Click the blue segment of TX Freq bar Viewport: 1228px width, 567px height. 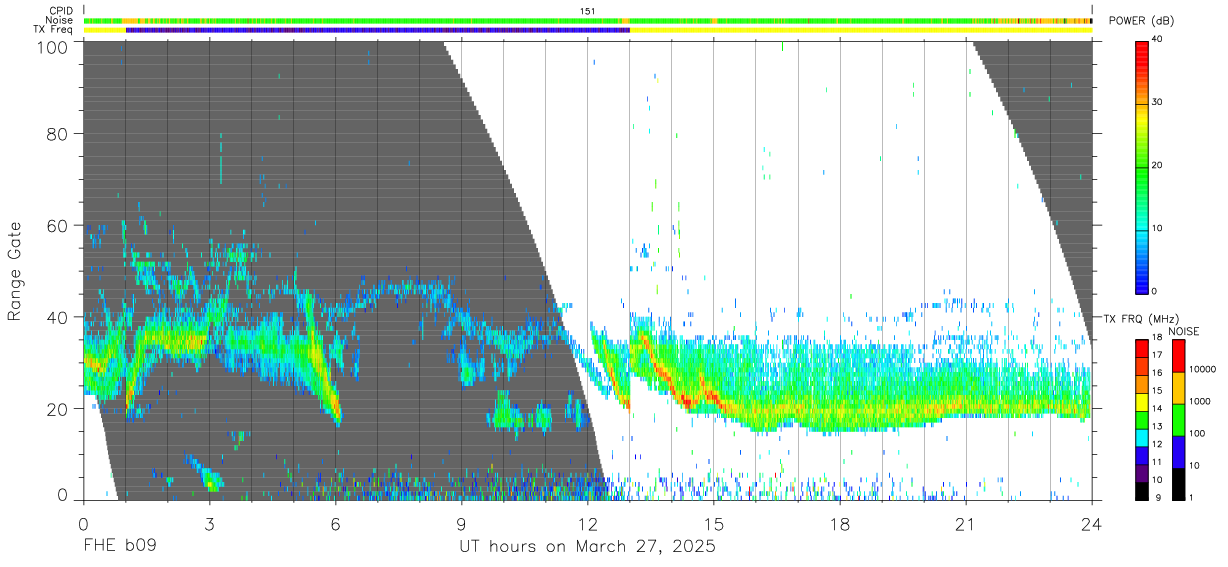tap(378, 30)
